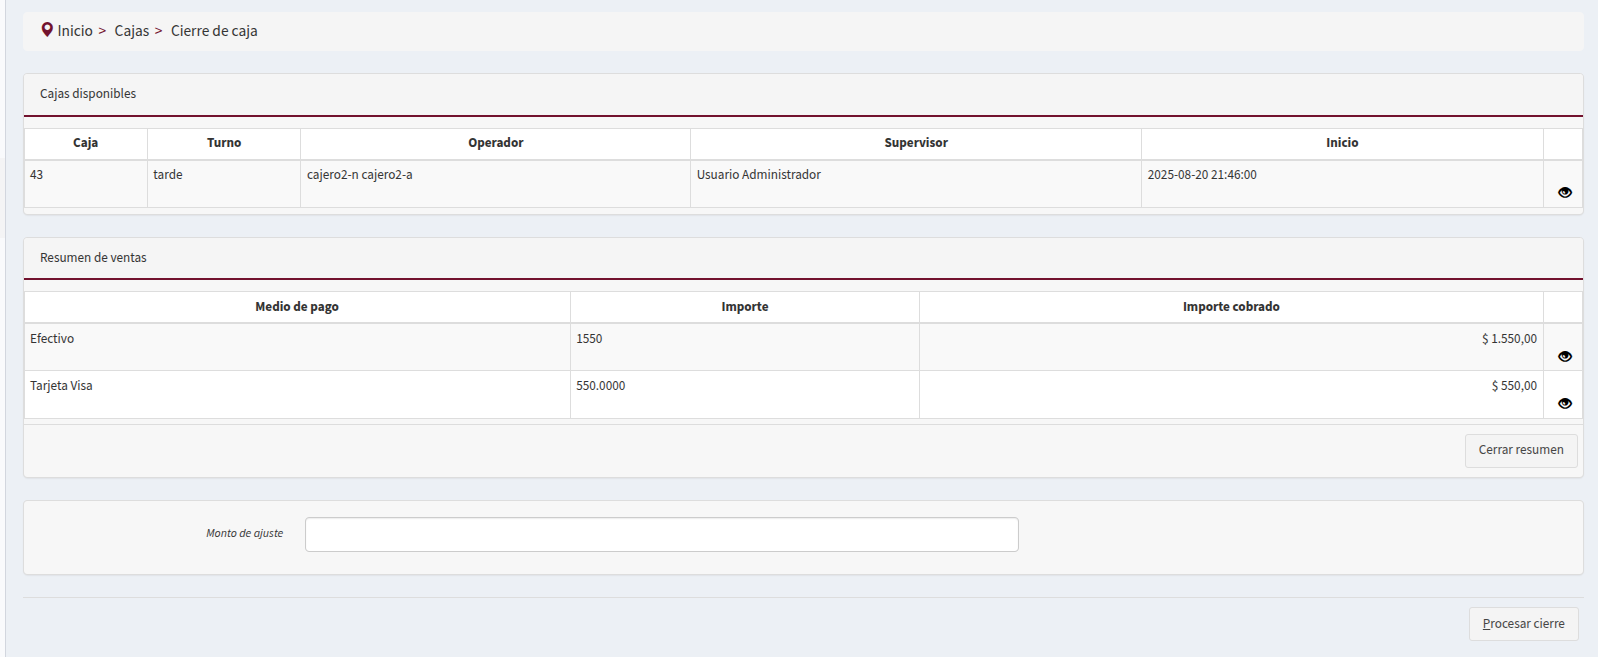The image size is (1598, 657).
Task: Click the Procesar cierre button
Action: click(x=1523, y=624)
